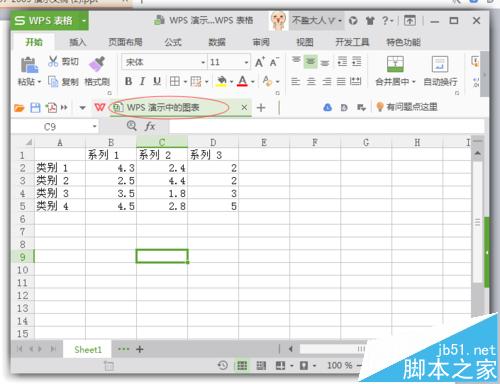Image resolution: width=500 pixels, height=384 pixels.
Task: Open the 审阅 ribbon tab
Action: (x=261, y=42)
